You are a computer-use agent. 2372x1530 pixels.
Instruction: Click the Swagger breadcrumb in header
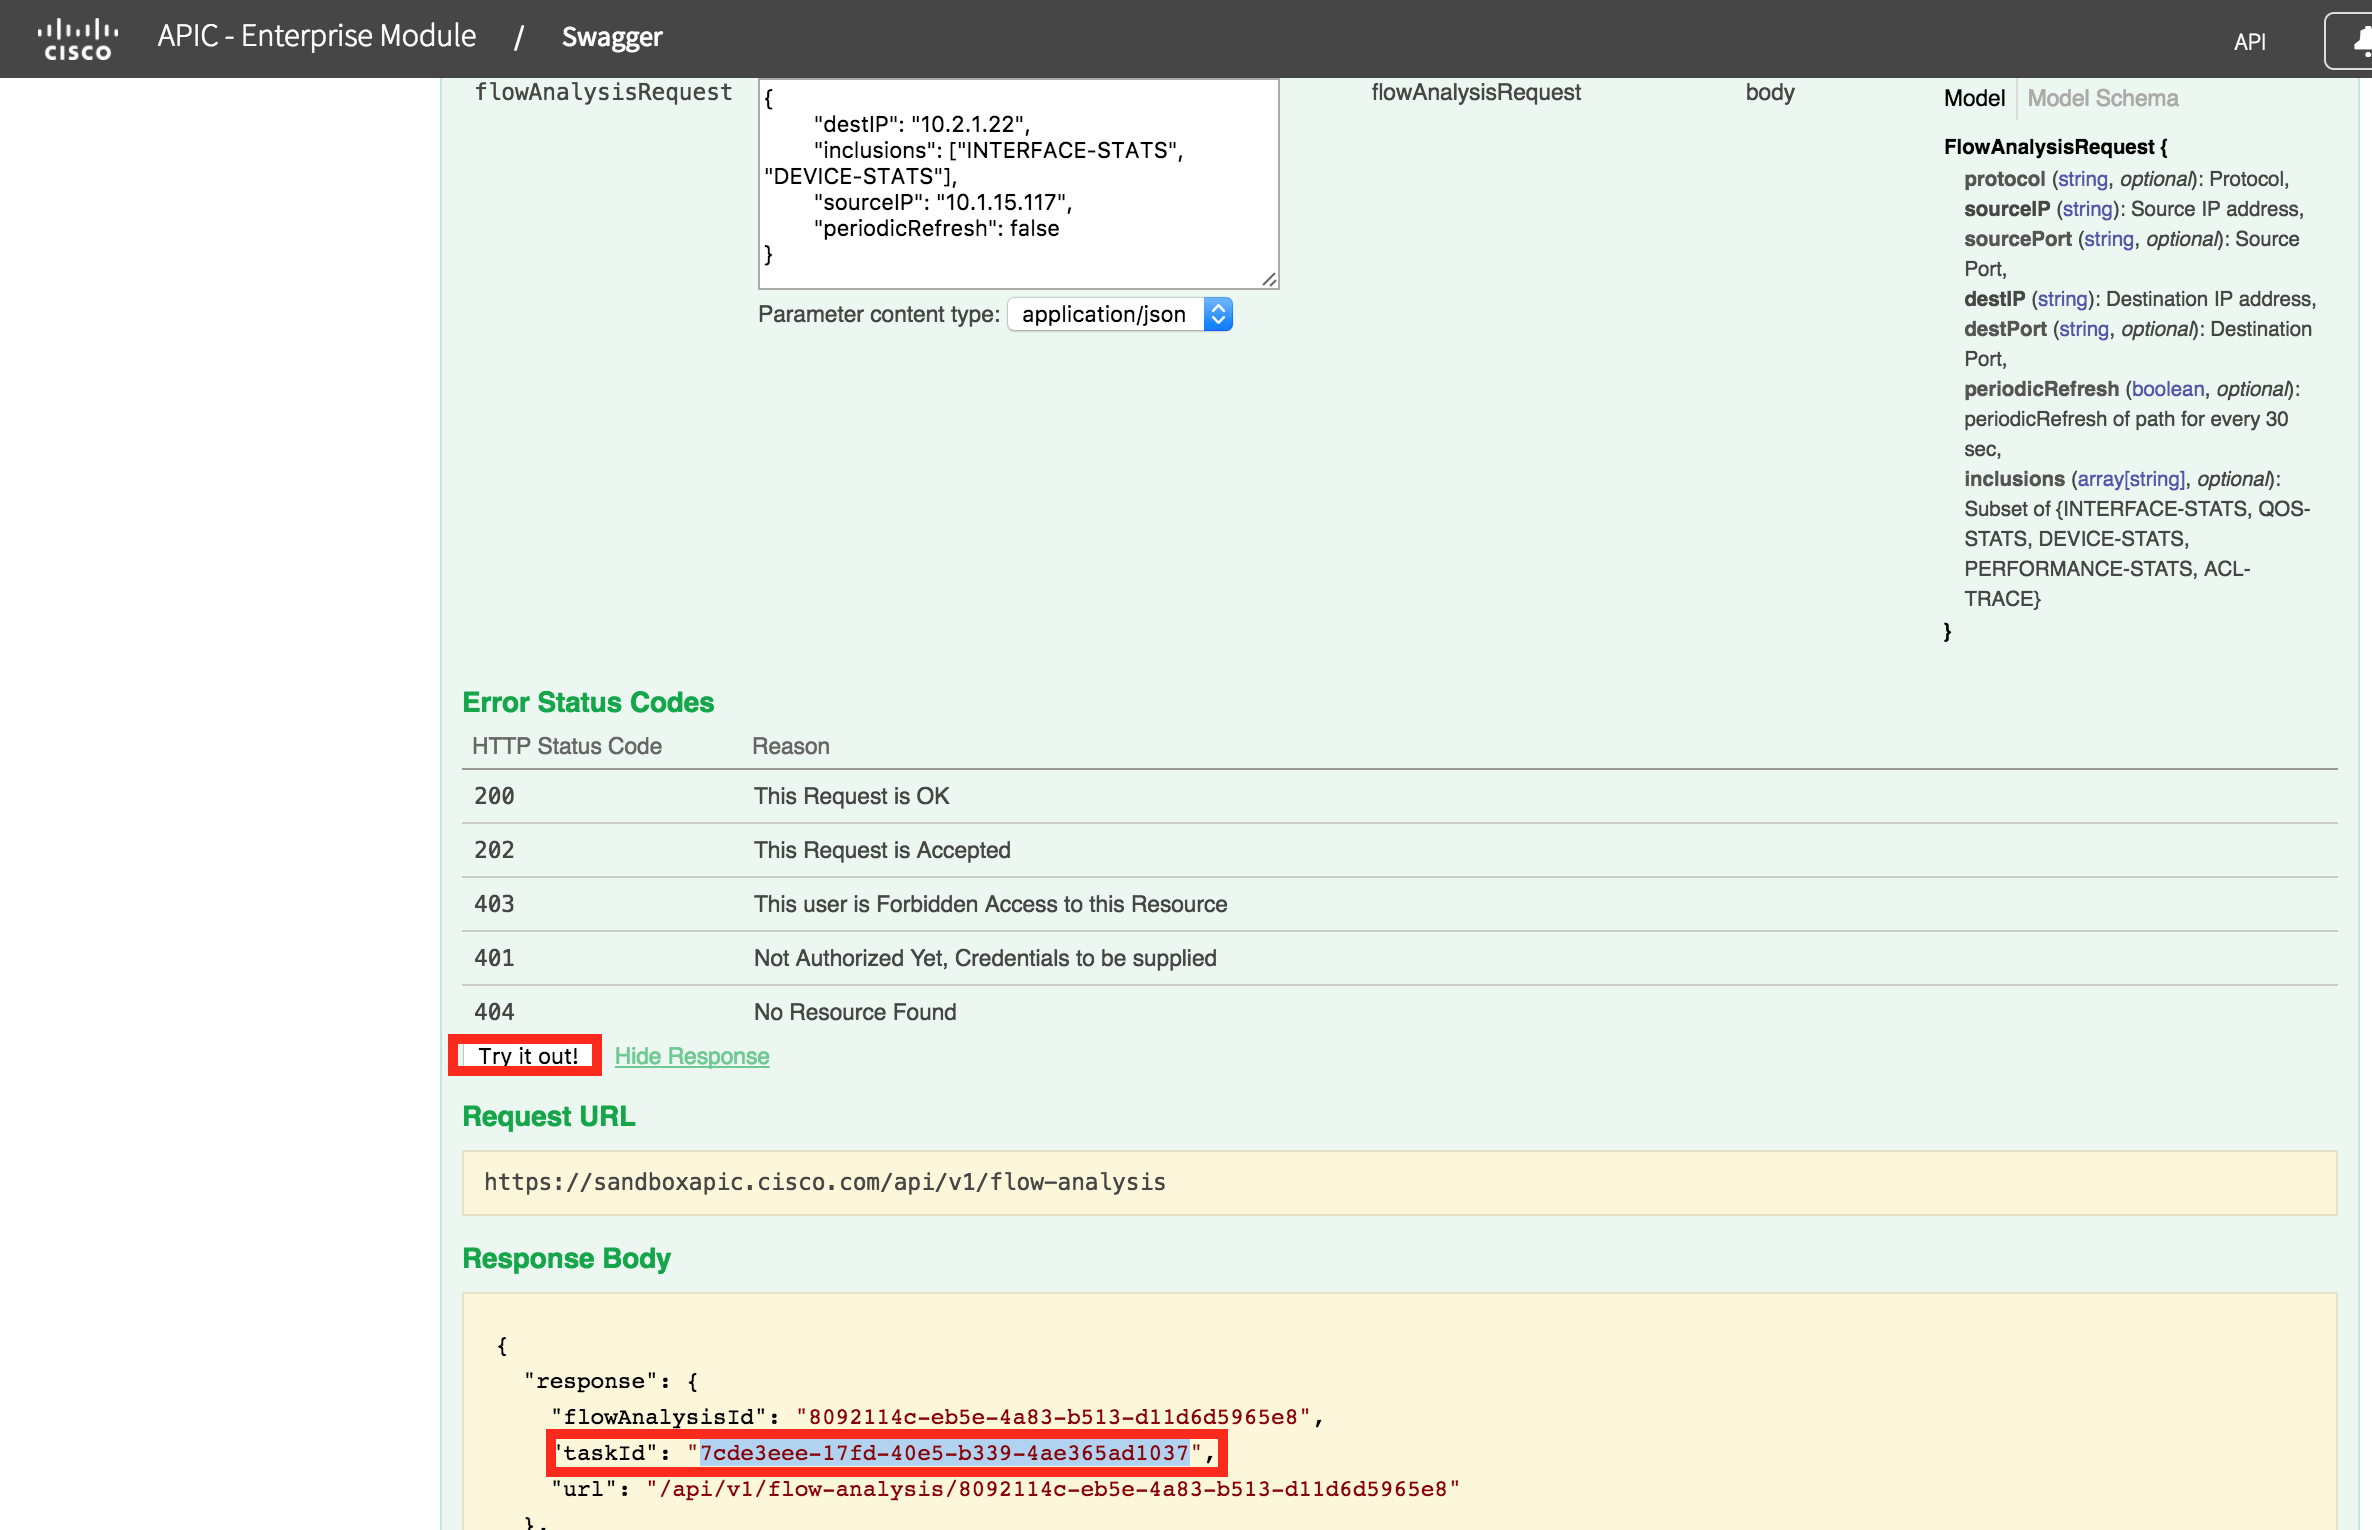click(611, 37)
